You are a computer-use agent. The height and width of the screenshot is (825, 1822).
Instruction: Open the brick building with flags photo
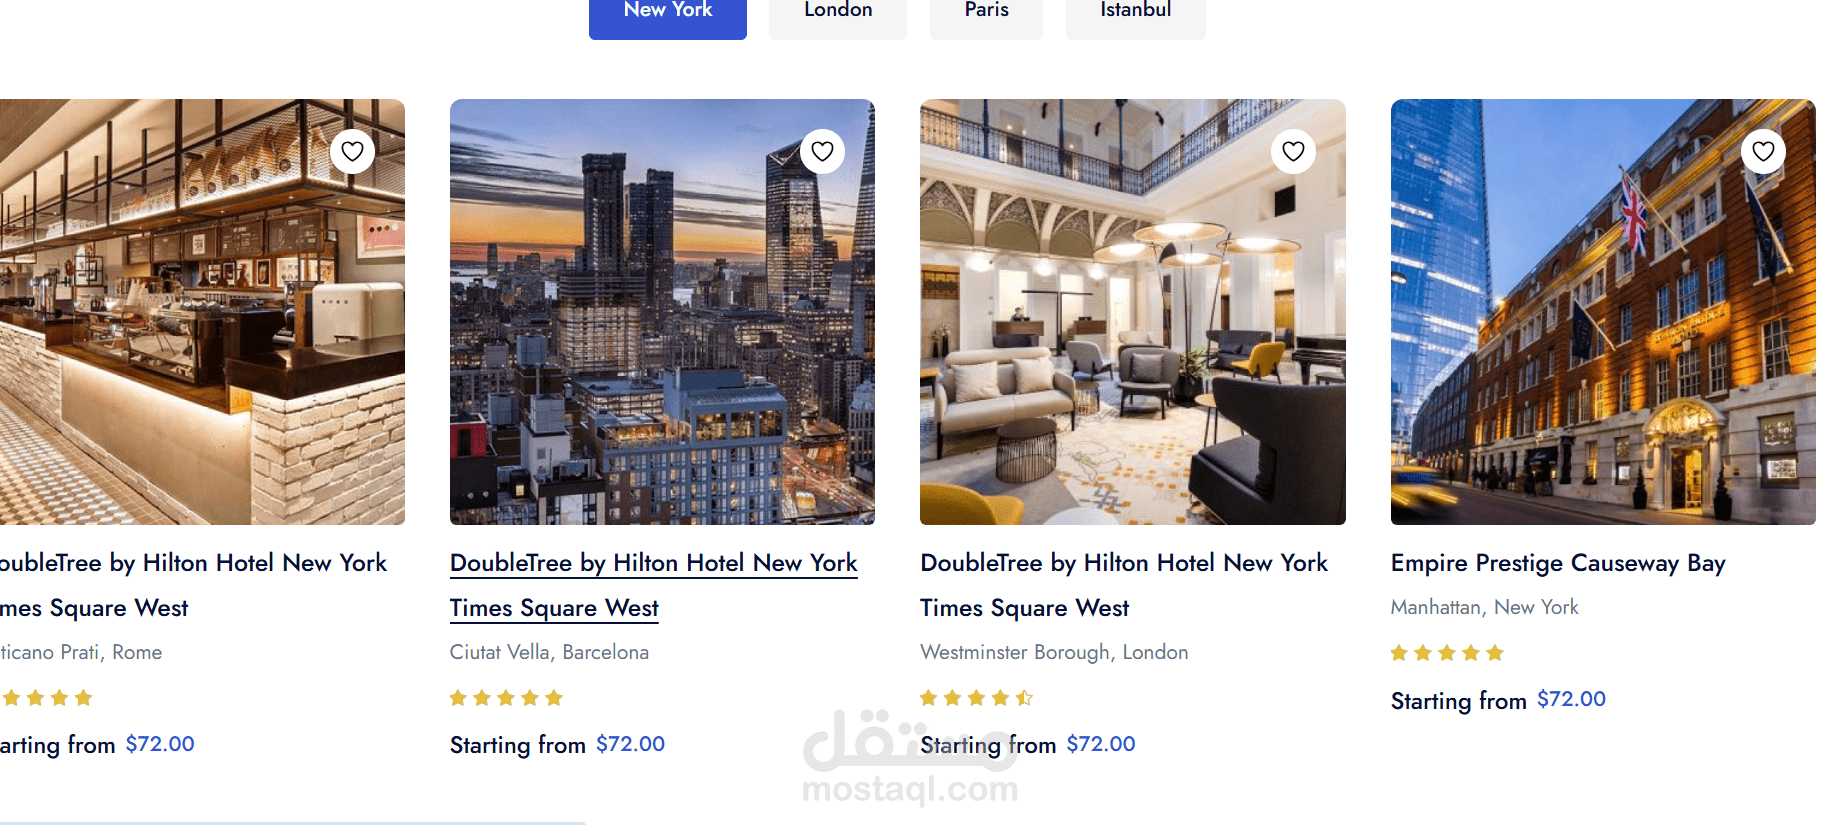point(1603,312)
